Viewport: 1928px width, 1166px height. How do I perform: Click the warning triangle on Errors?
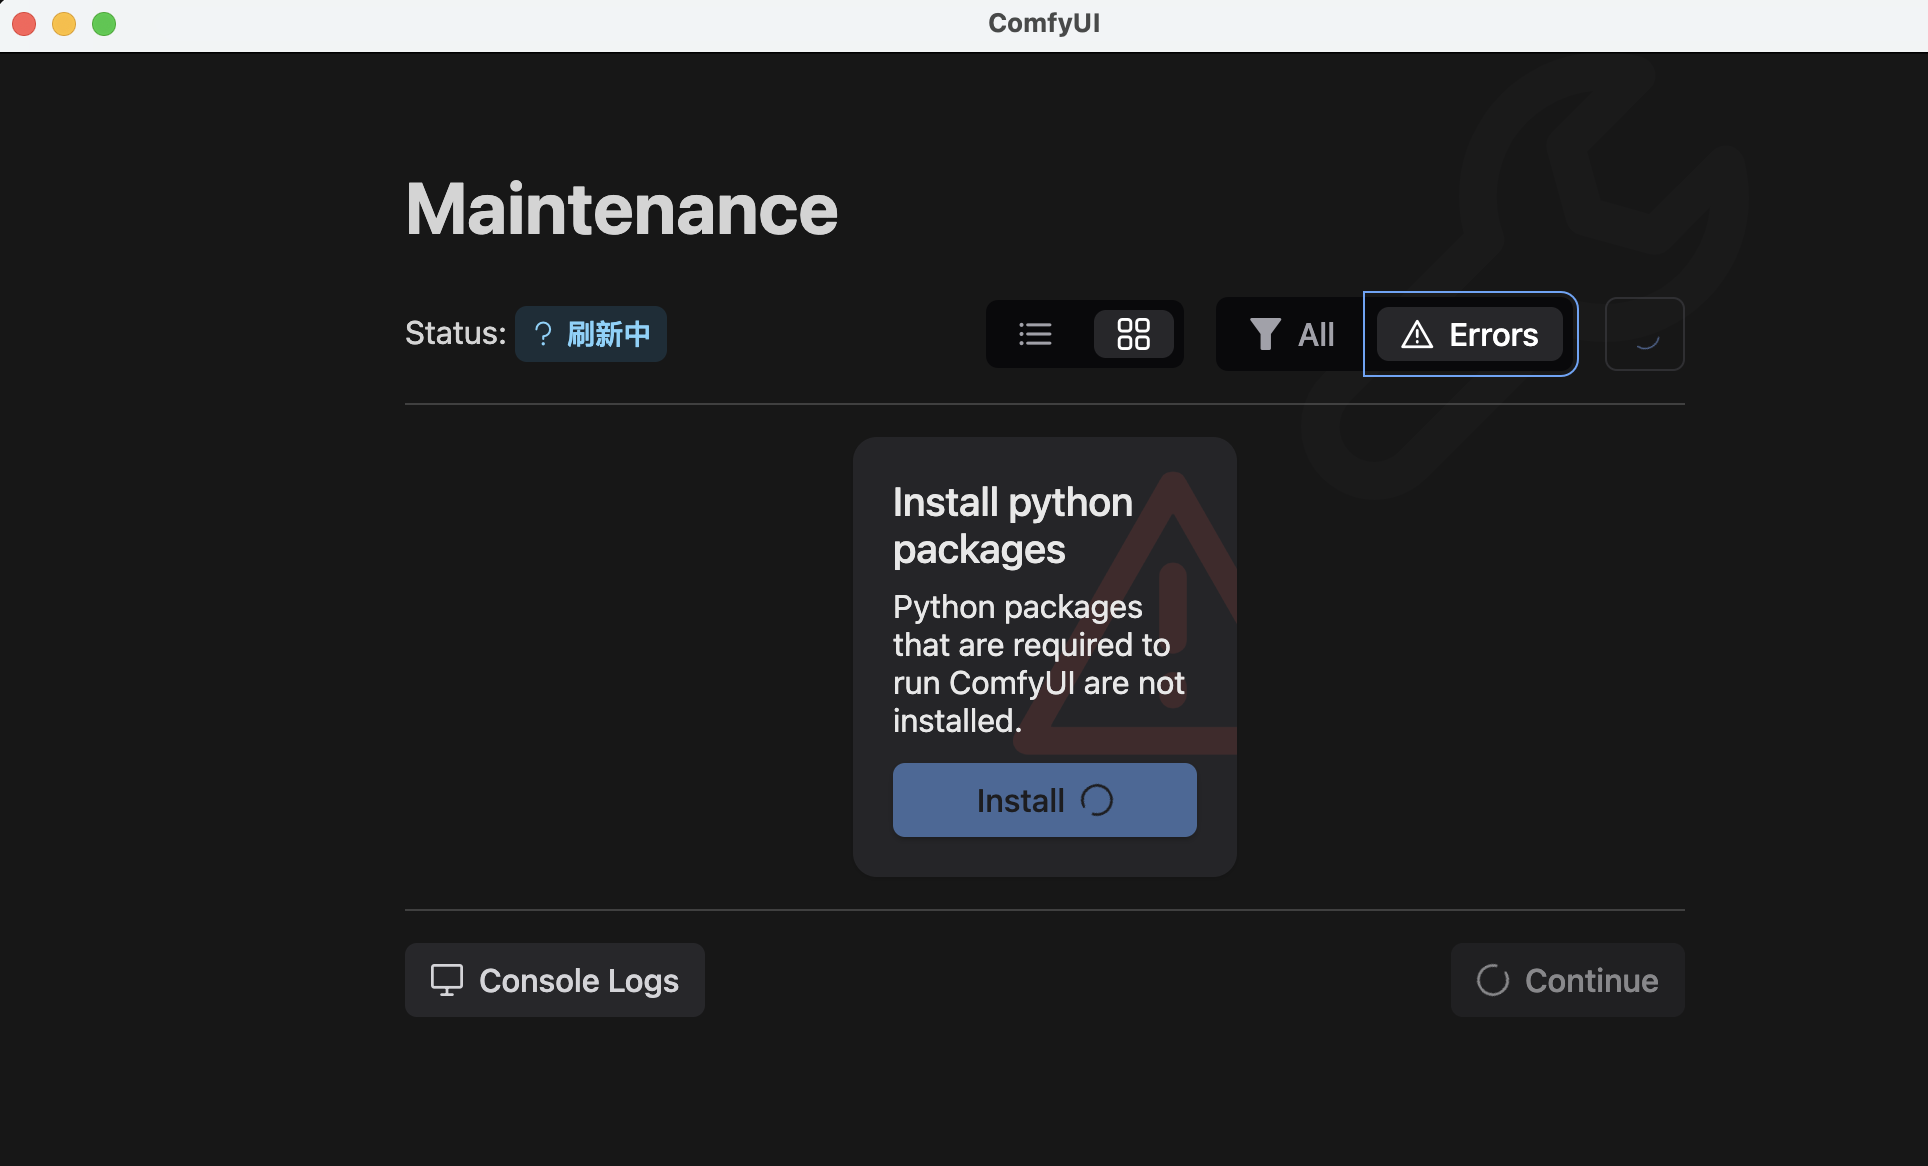coord(1417,334)
